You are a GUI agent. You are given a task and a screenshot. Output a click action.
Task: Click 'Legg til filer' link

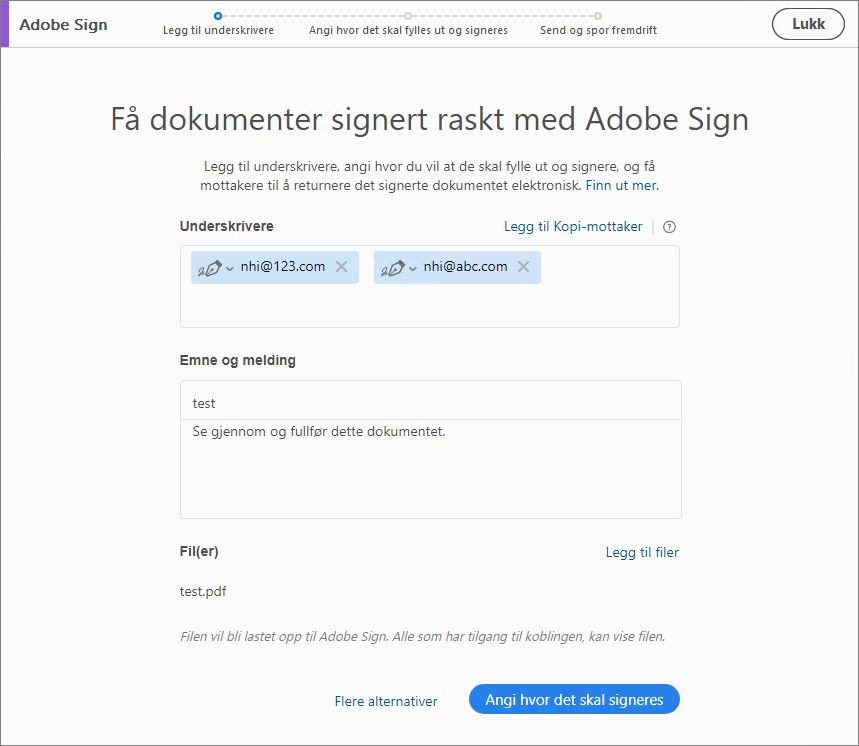(642, 552)
